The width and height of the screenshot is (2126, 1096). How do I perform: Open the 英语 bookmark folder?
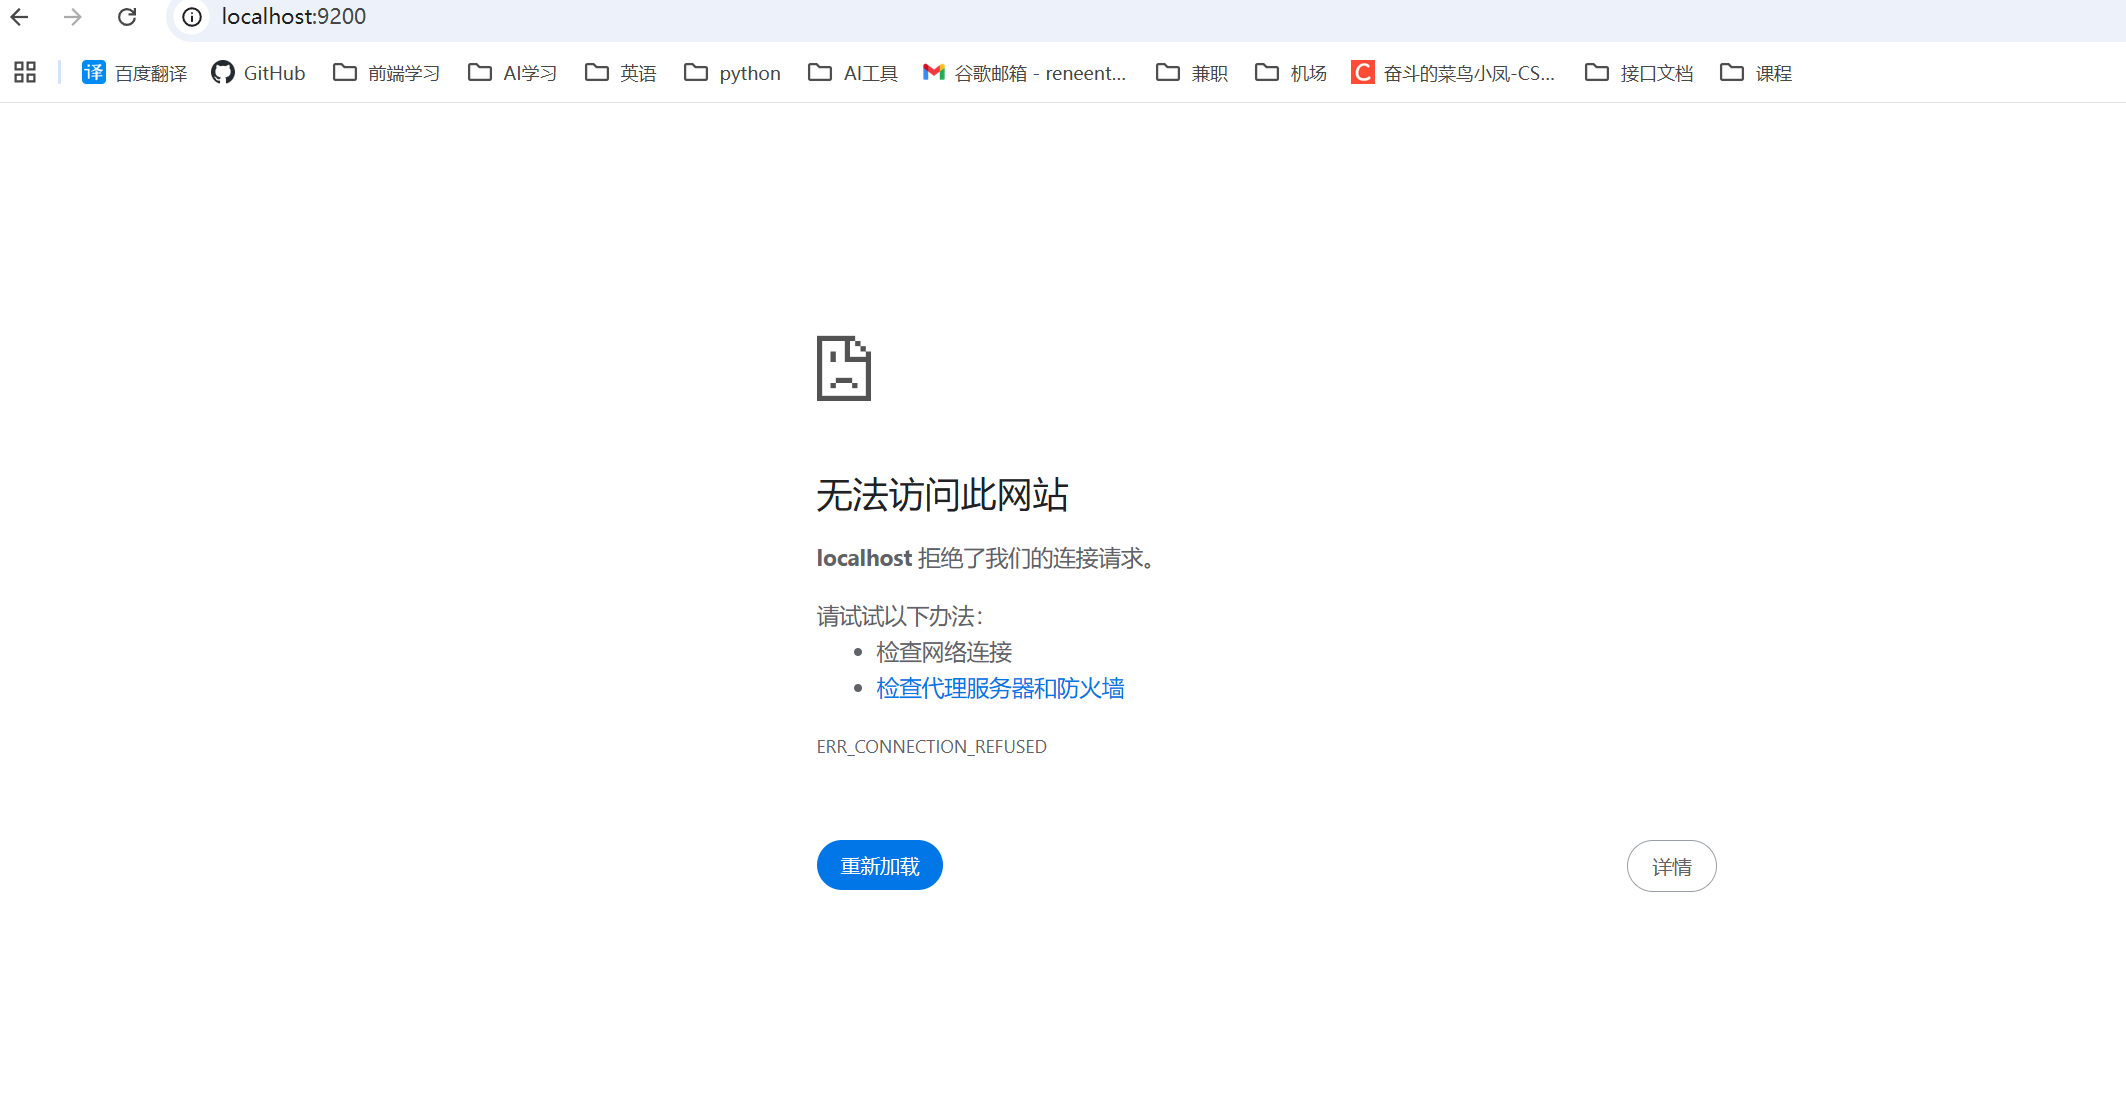pyautogui.click(x=621, y=73)
